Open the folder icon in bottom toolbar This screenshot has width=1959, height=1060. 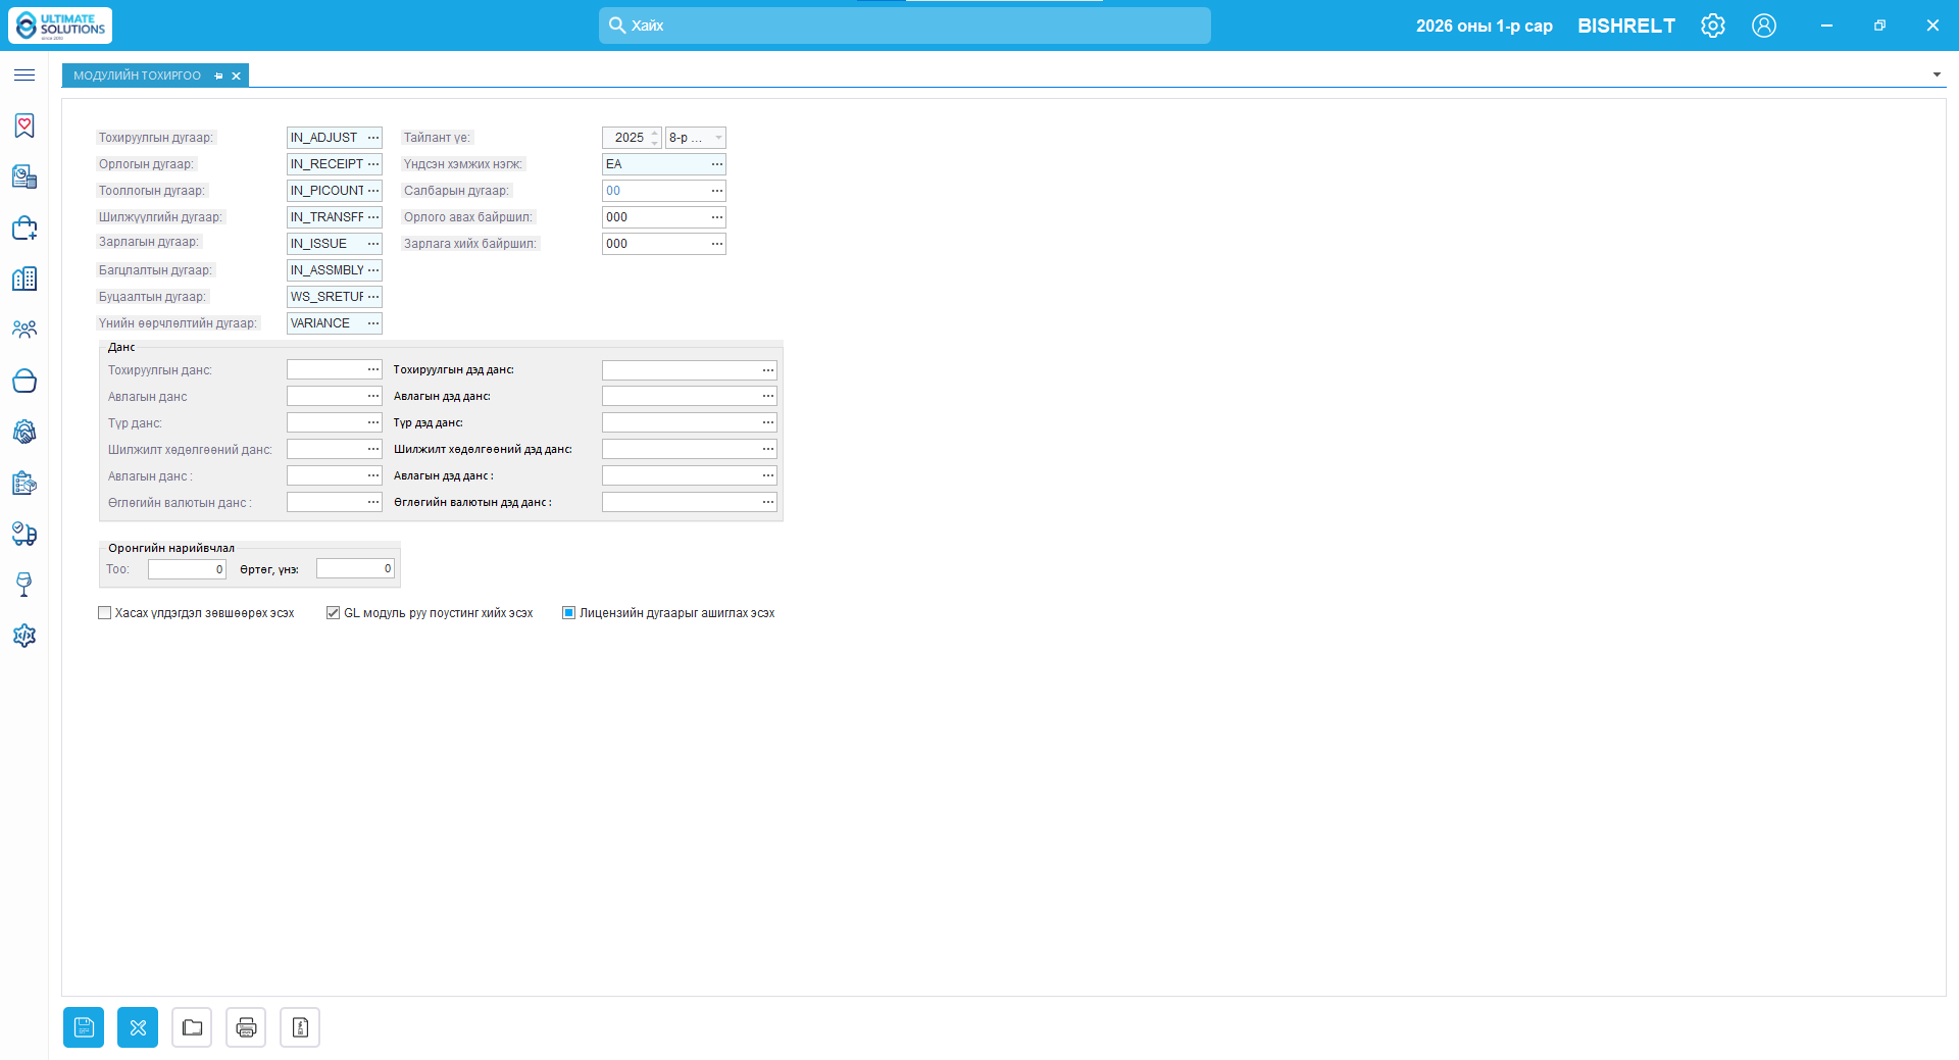pos(192,1027)
